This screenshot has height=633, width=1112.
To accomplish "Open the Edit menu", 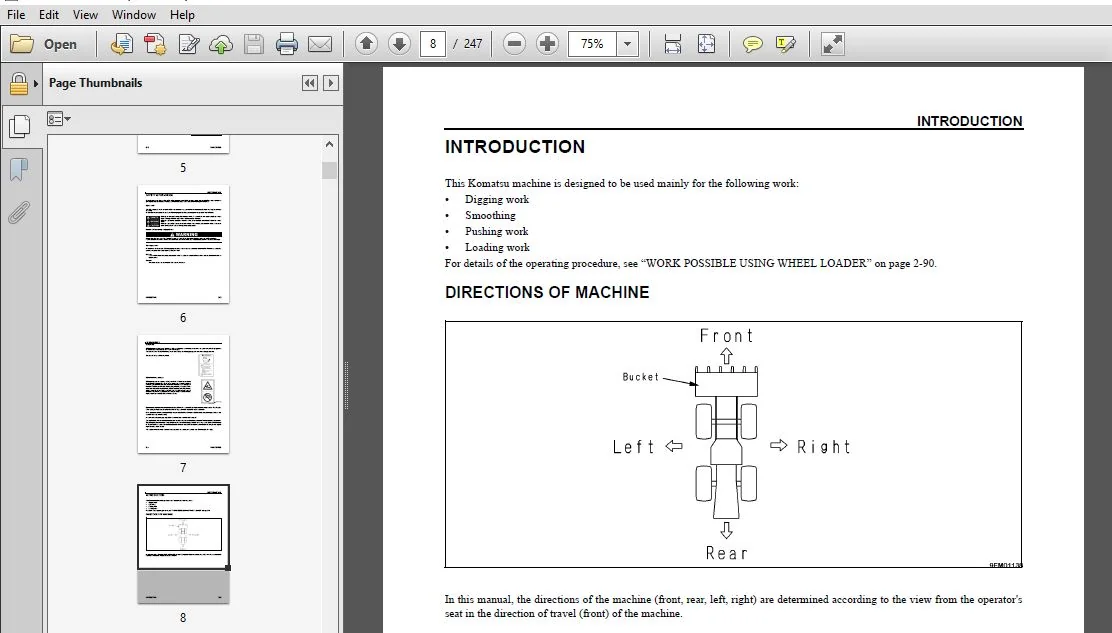I will pyautogui.click(x=49, y=14).
